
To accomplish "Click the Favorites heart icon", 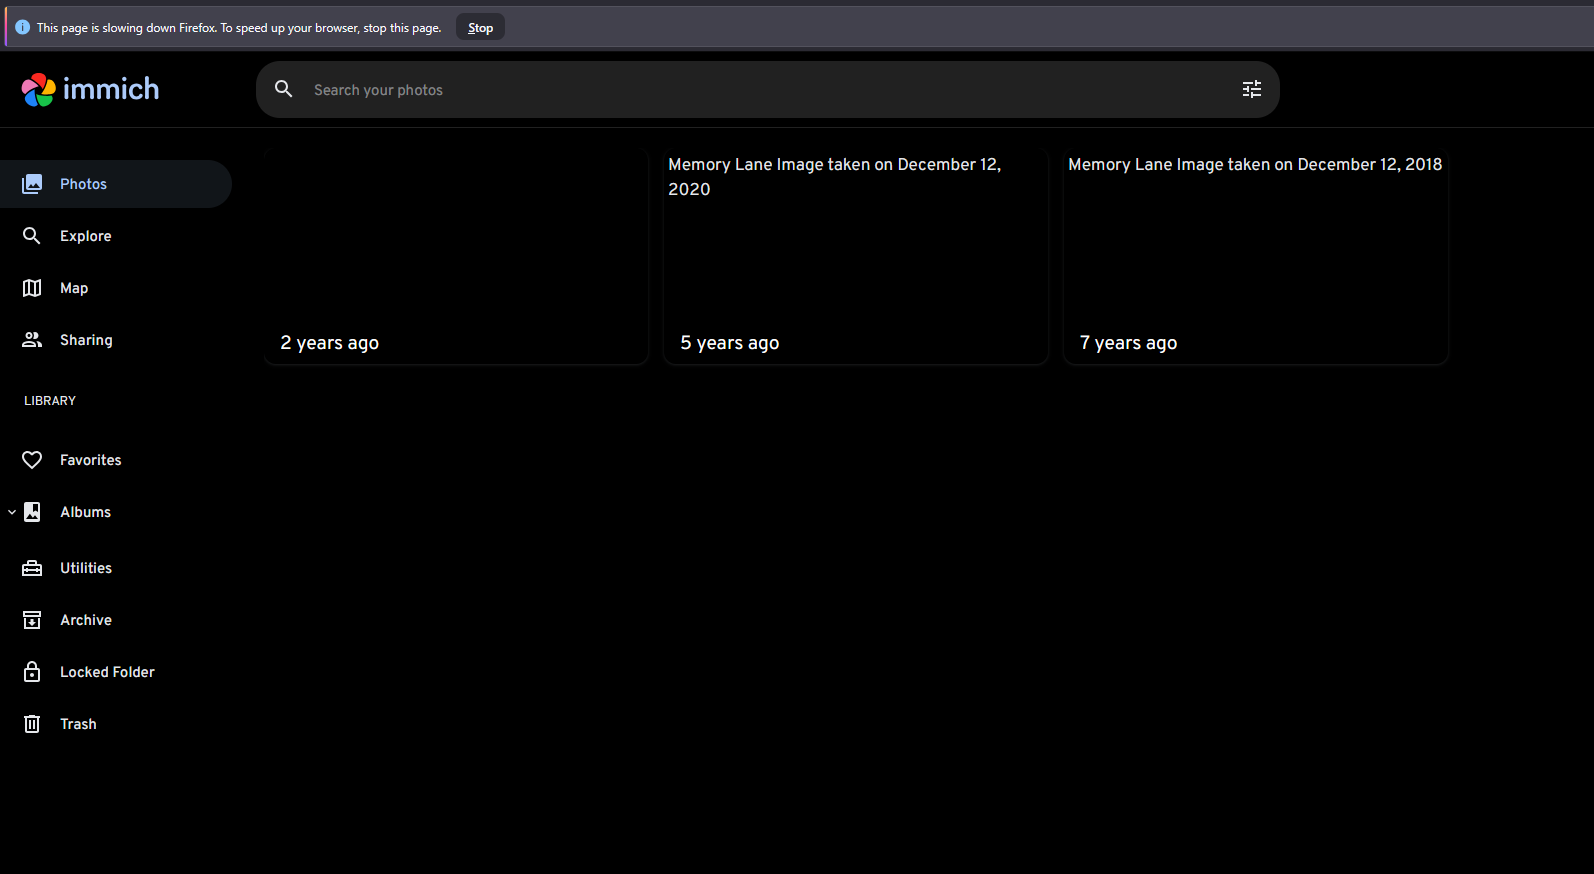I will [x=32, y=460].
